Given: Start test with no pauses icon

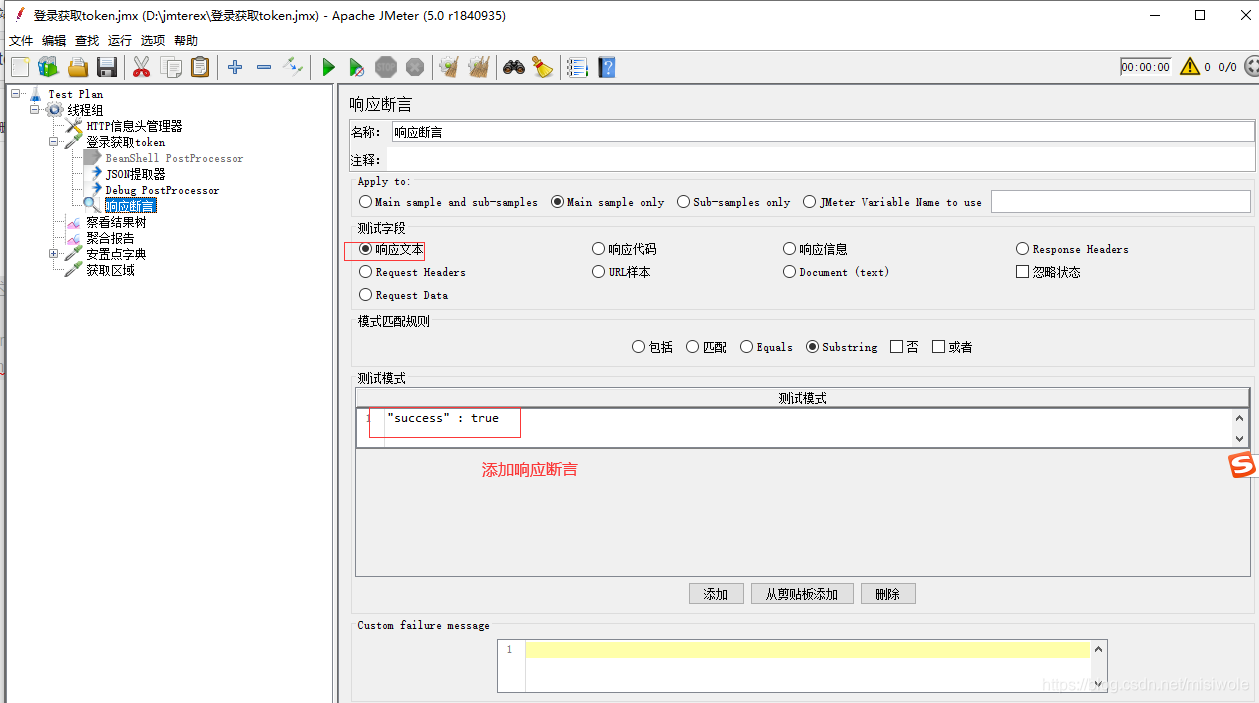Looking at the screenshot, I should [x=357, y=67].
